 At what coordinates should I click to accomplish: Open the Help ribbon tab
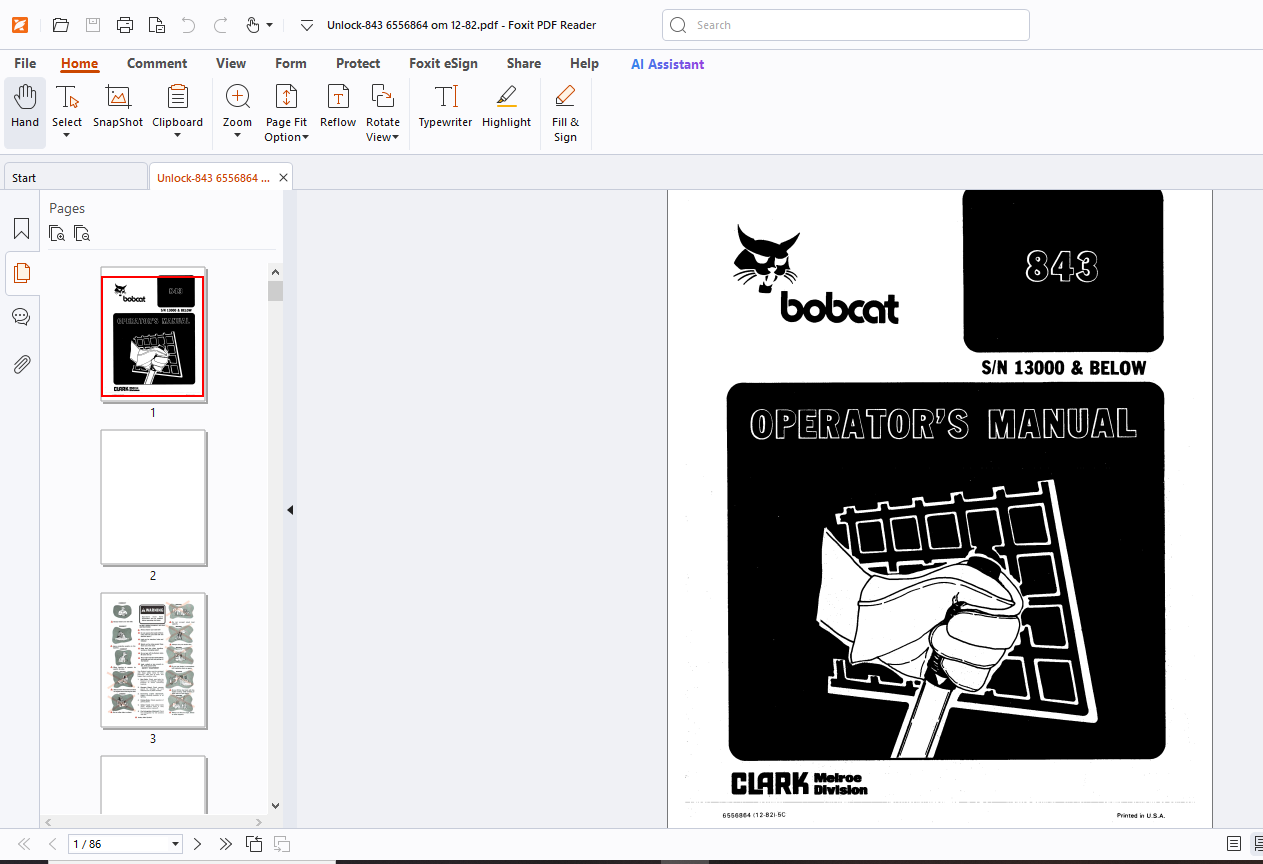(584, 63)
